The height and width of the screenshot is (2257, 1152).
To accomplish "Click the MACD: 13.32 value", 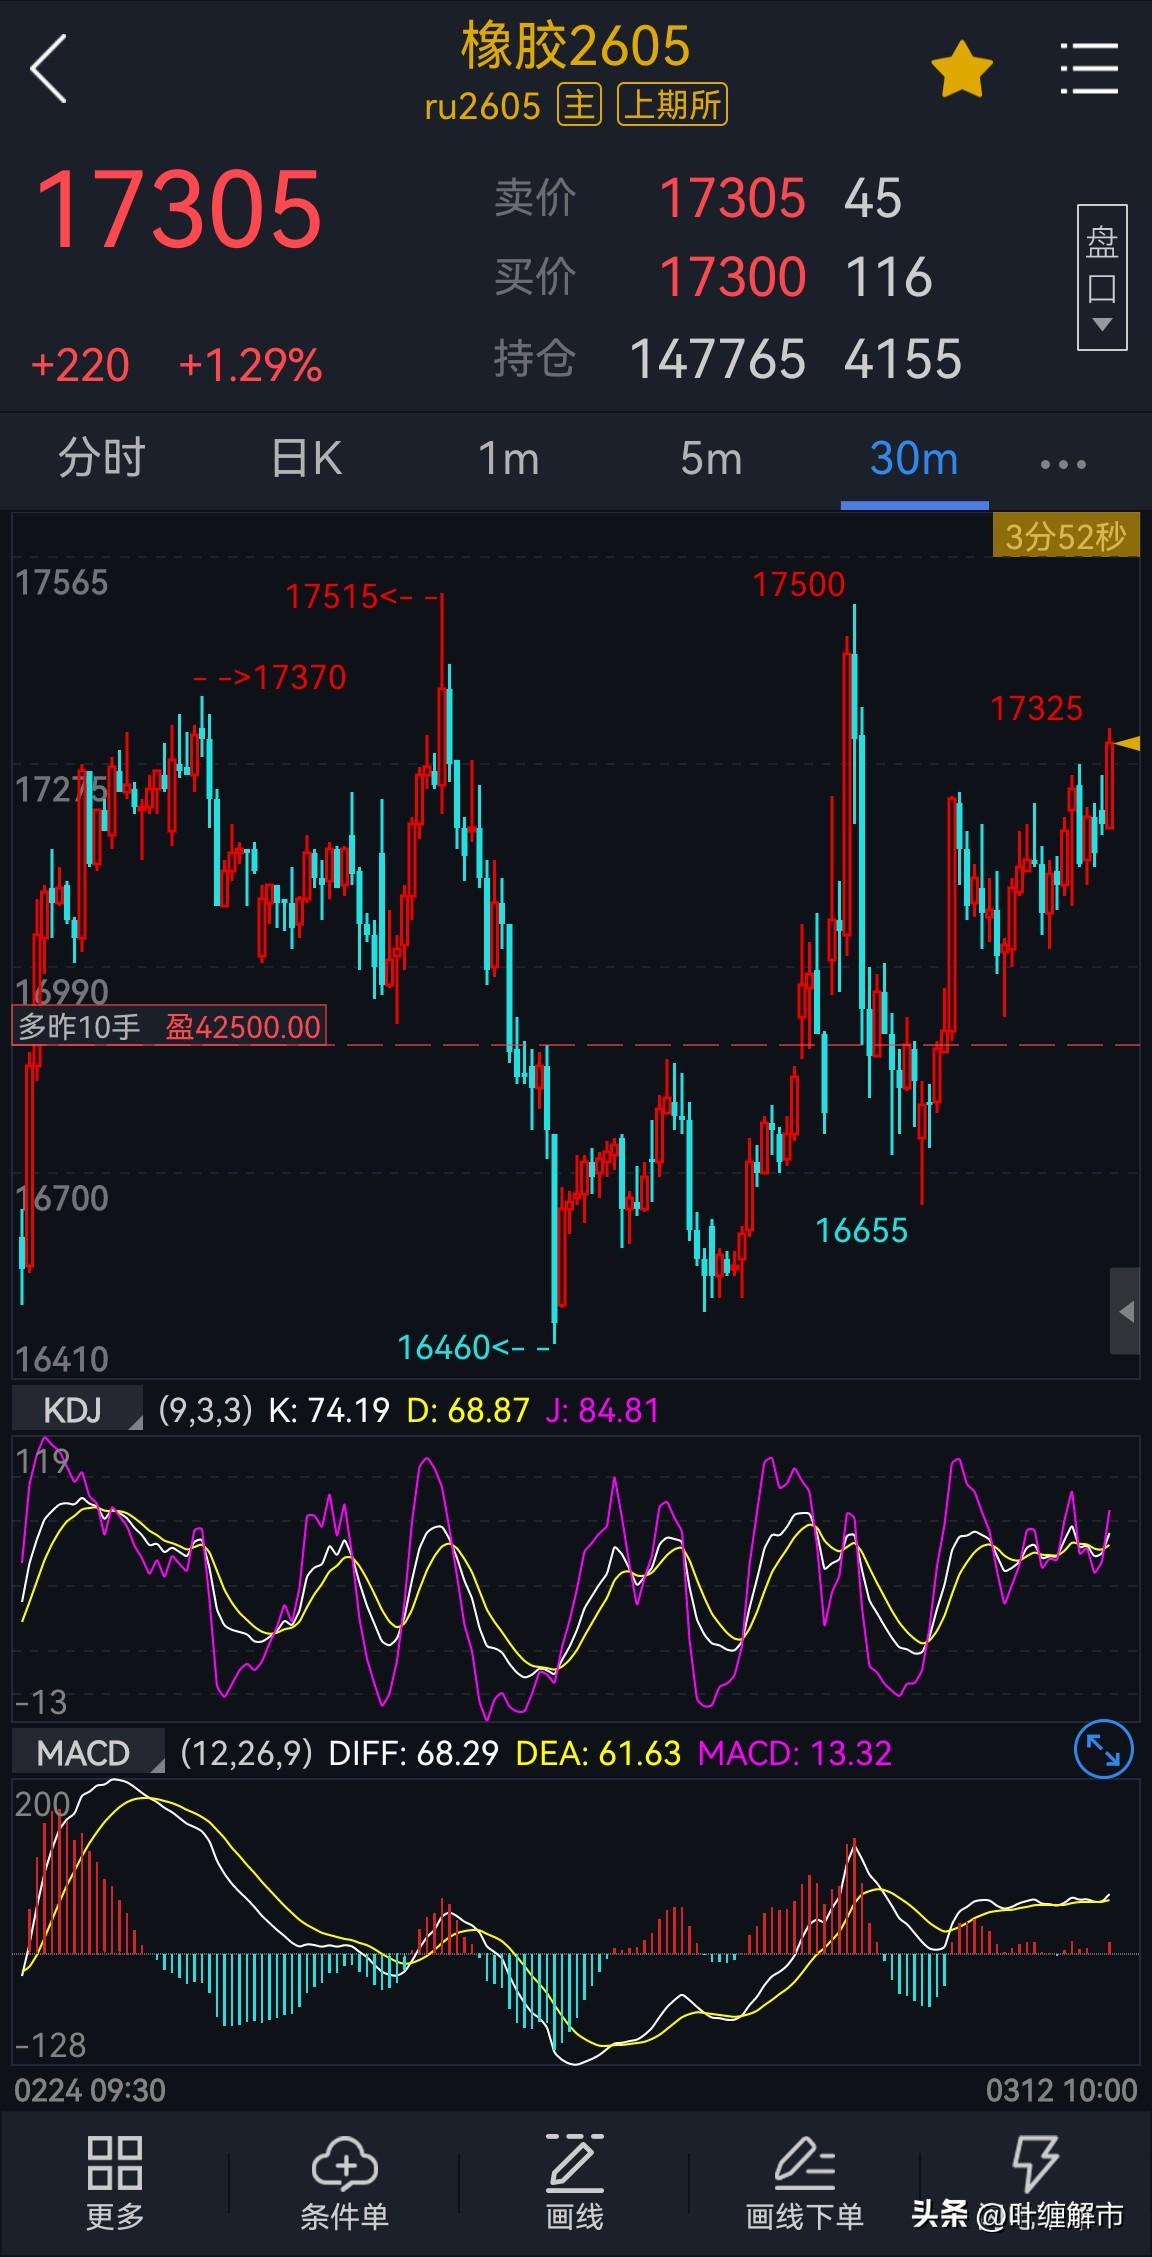I will 795,1753.
